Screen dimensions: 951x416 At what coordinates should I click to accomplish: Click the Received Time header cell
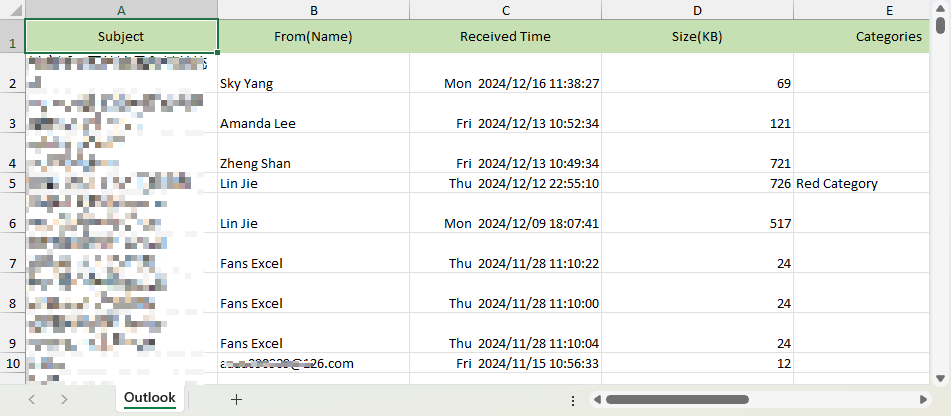(x=505, y=37)
